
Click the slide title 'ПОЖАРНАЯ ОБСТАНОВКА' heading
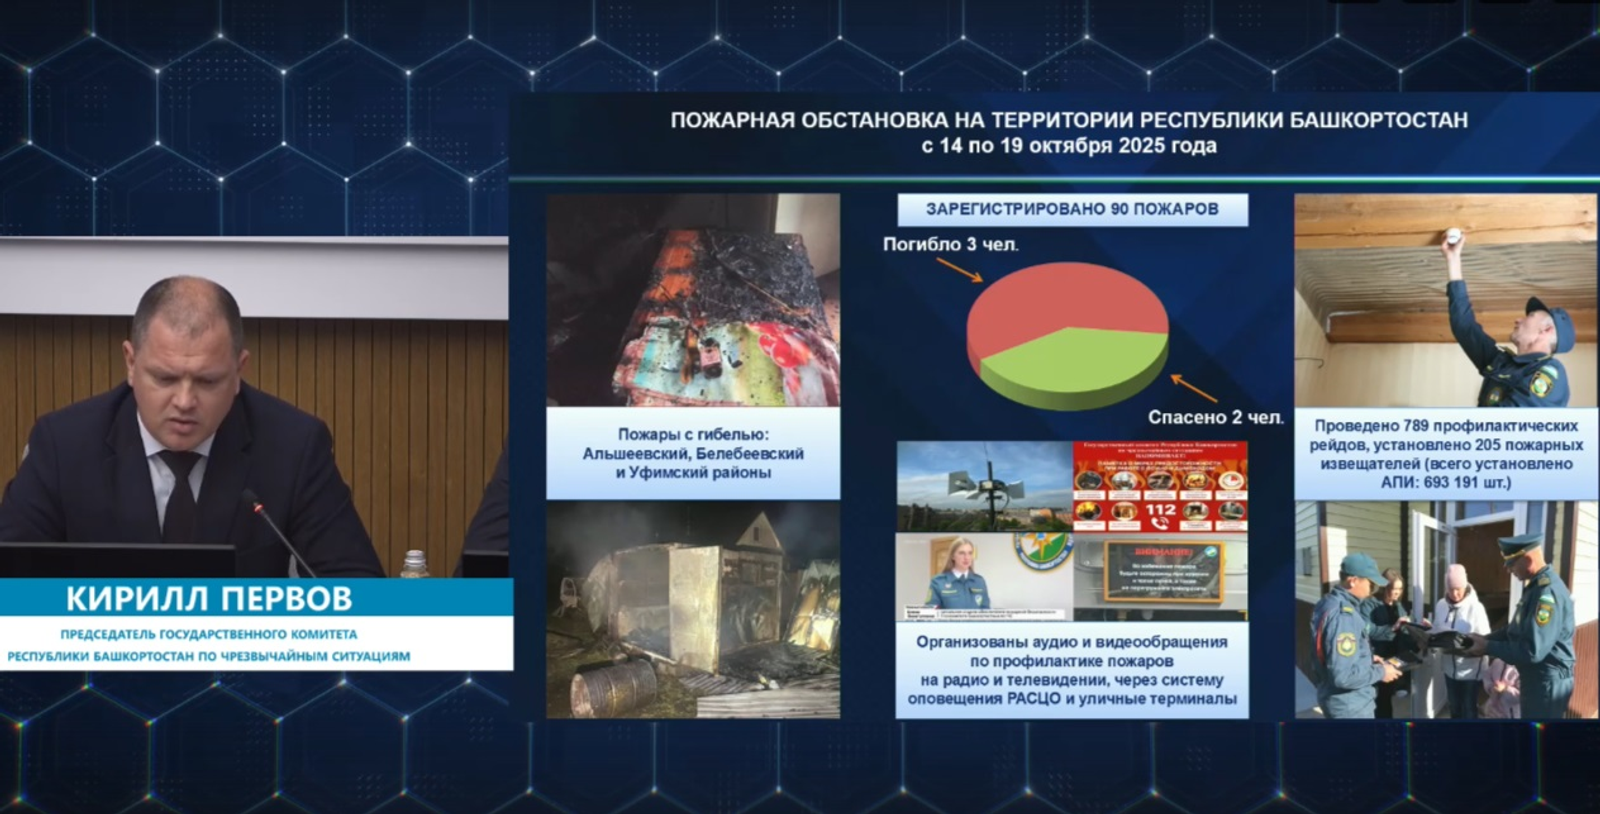(x=1068, y=121)
